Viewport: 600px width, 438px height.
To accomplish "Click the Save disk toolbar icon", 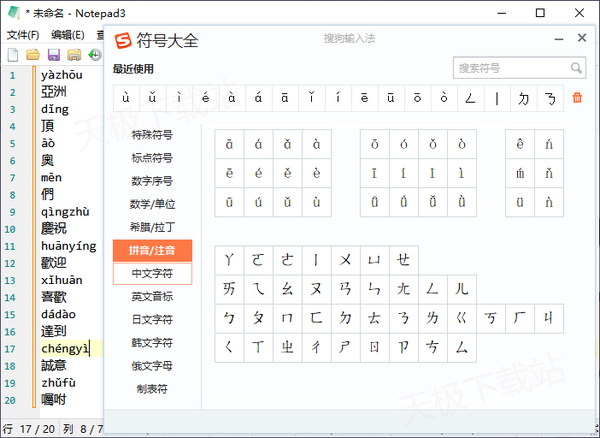I will point(52,54).
